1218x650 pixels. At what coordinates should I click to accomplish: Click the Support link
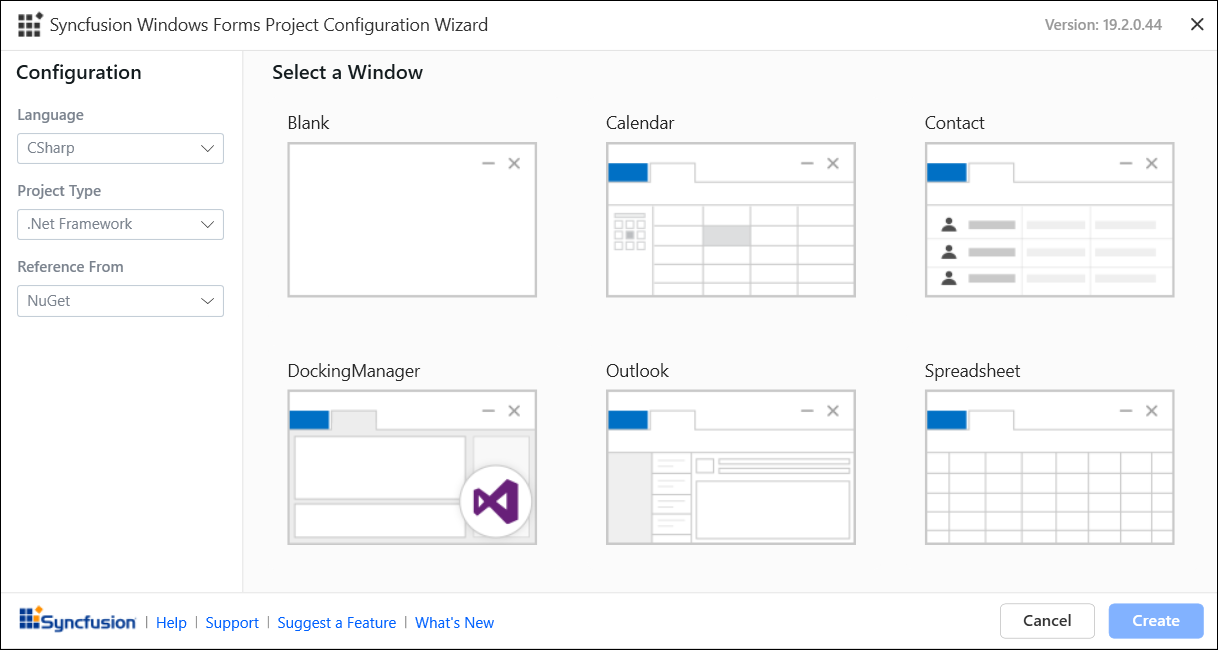tap(232, 623)
